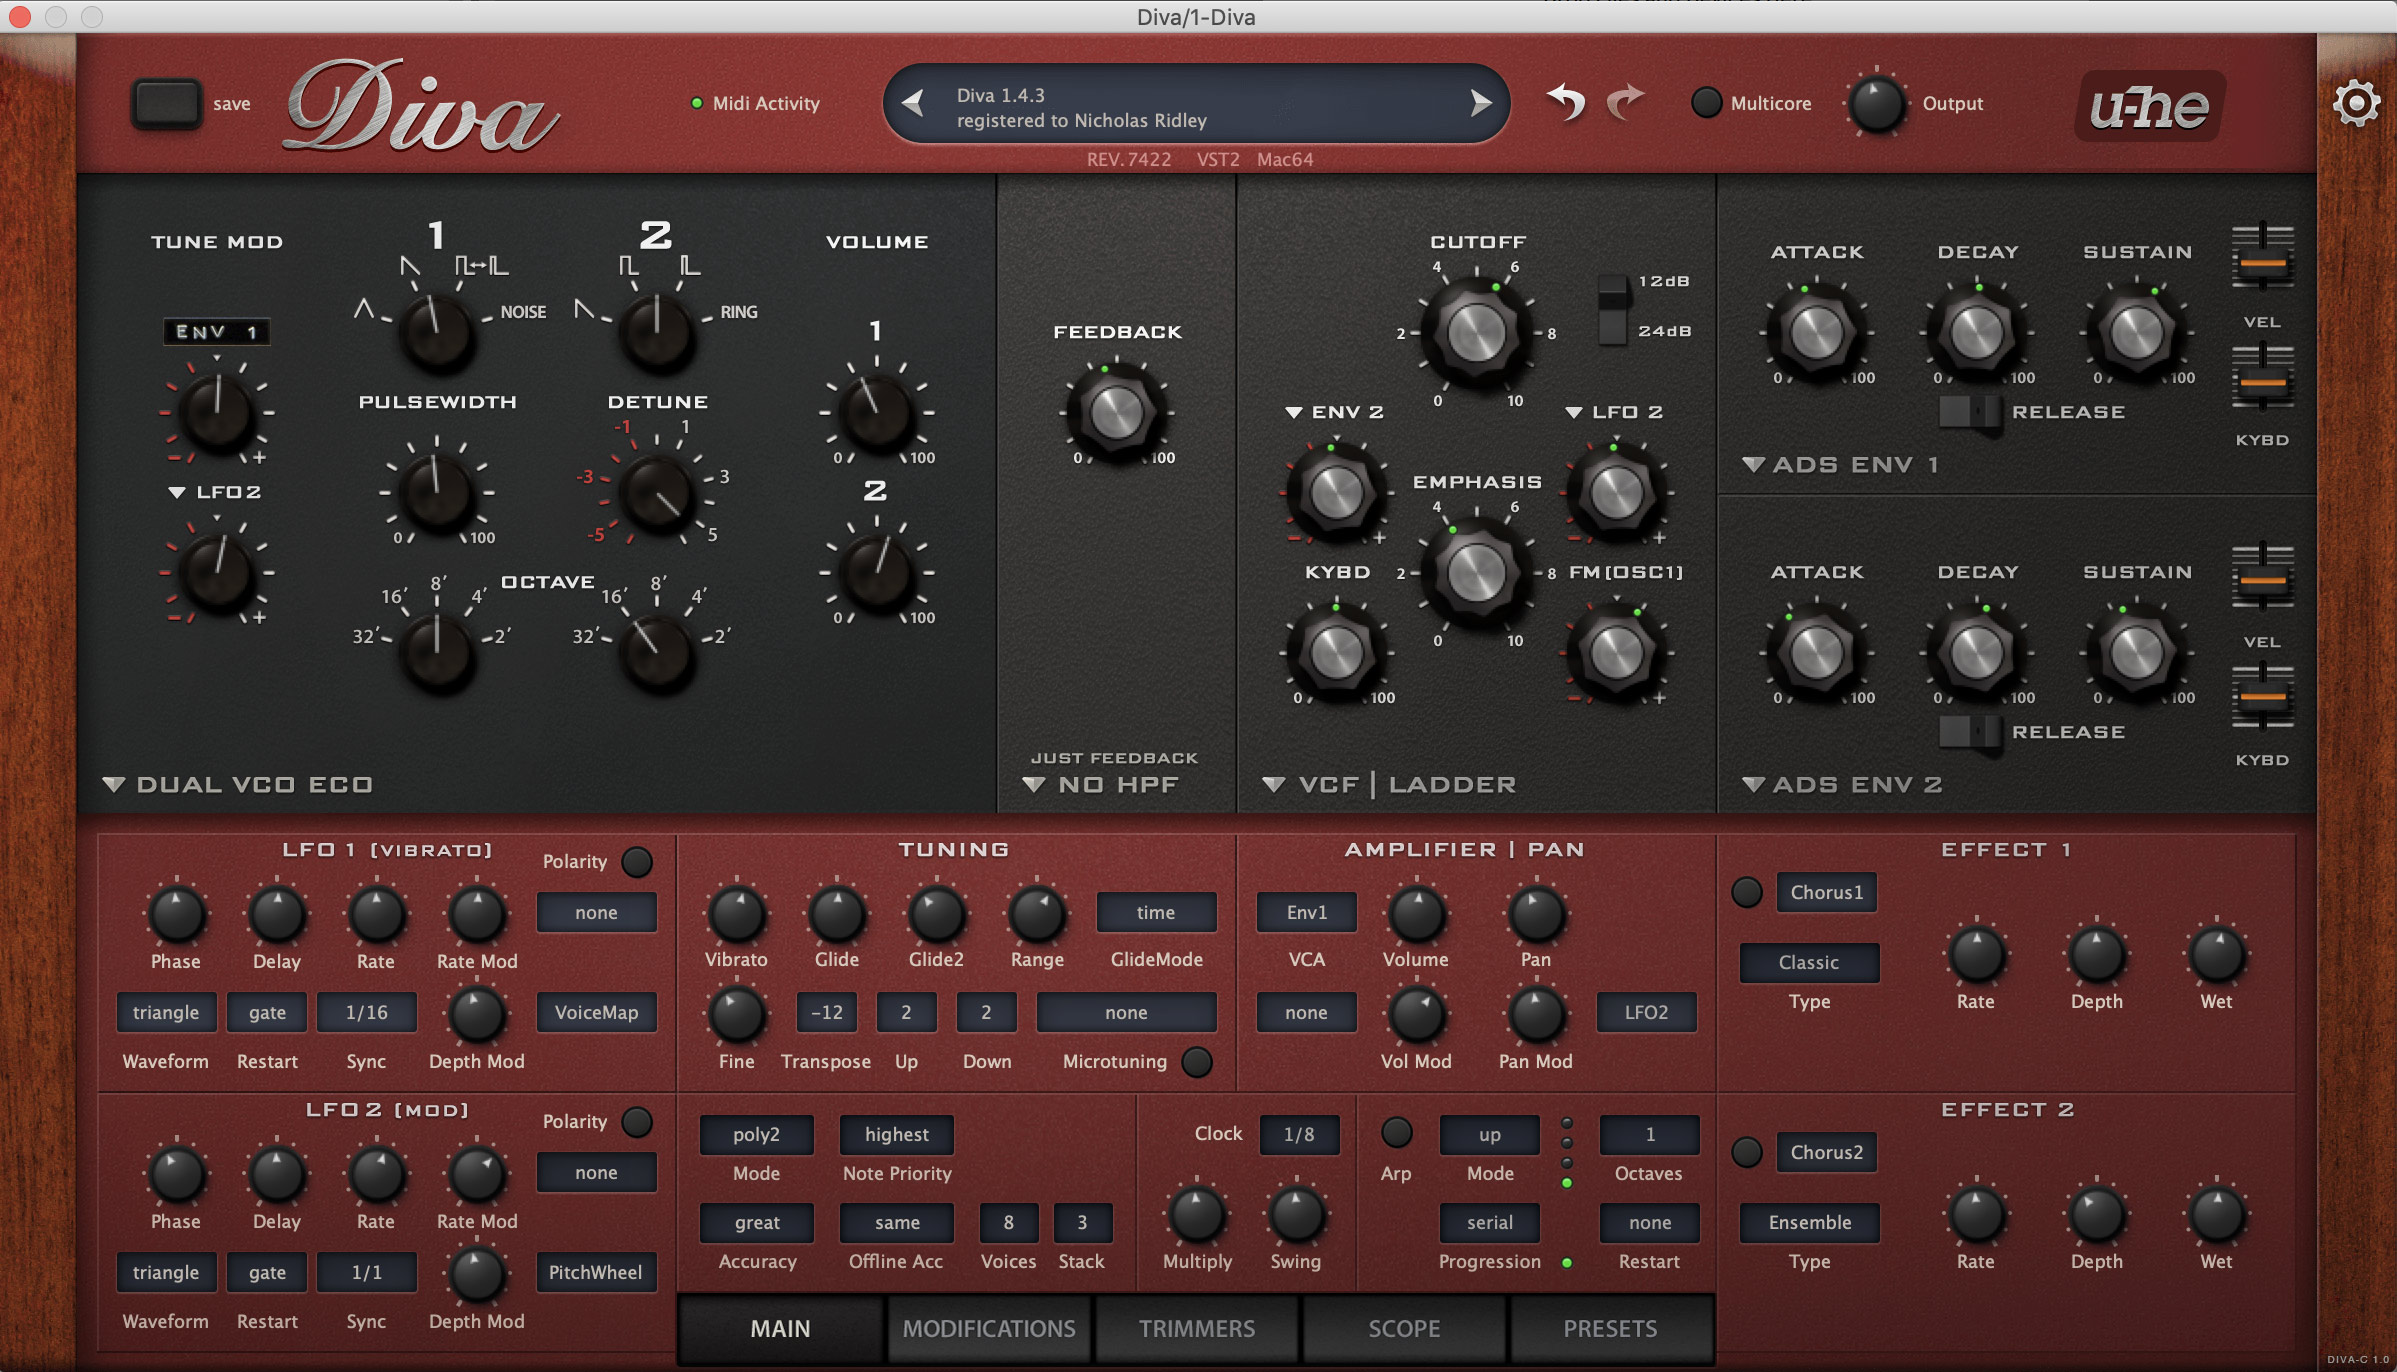Open the ADS ENV 1 model menu
Image resolution: width=2397 pixels, height=1372 pixels.
pyautogui.click(x=1842, y=465)
